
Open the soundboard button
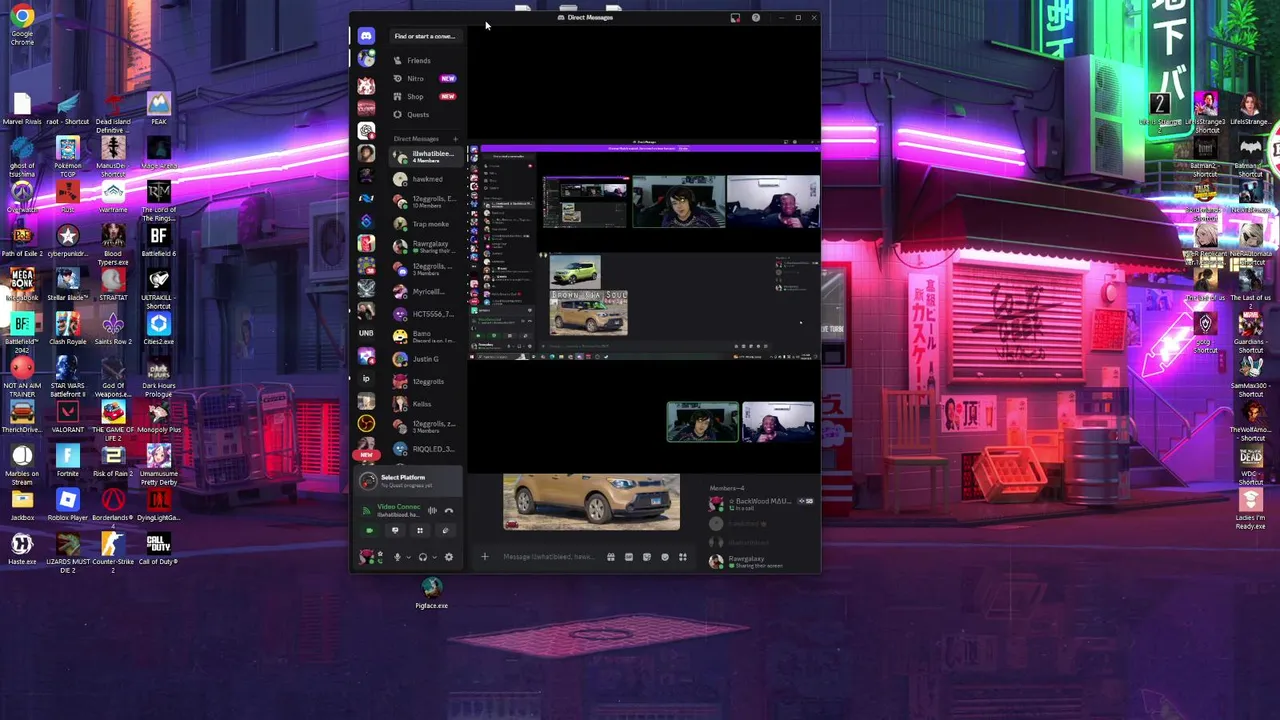[445, 531]
